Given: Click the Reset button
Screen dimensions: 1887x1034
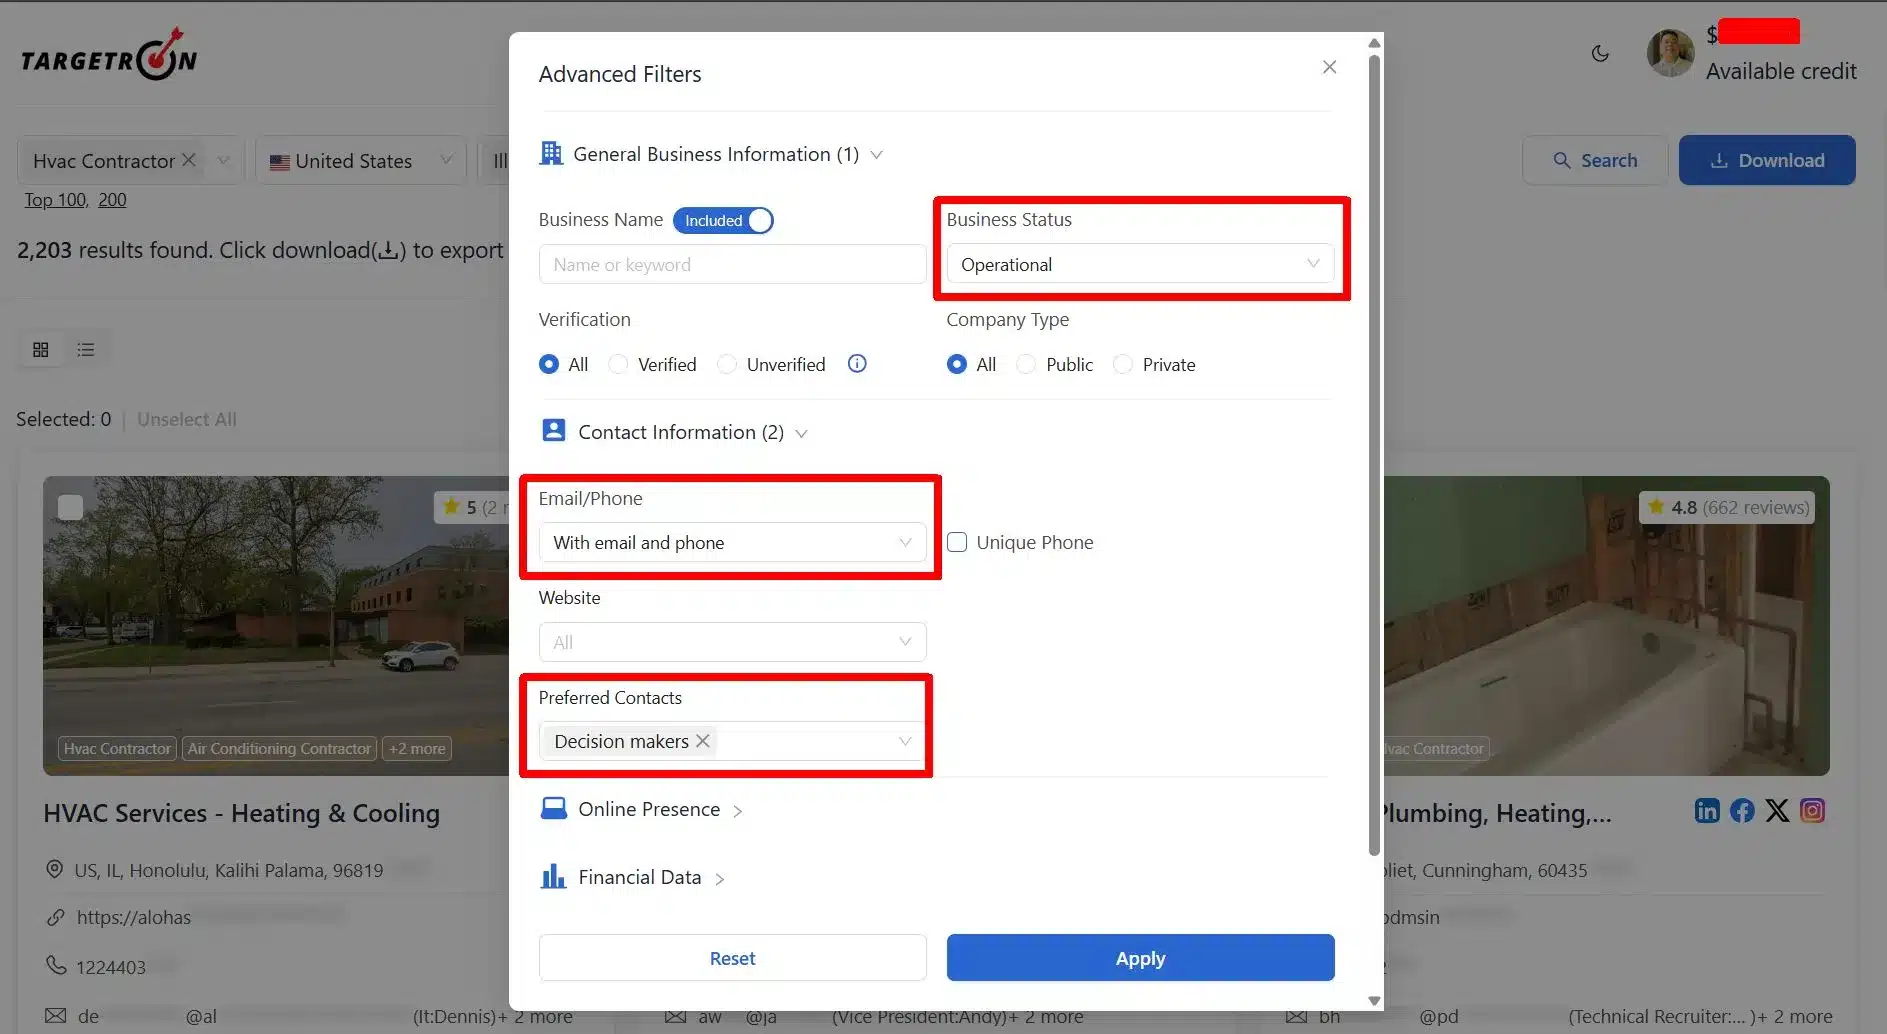Looking at the screenshot, I should click(732, 958).
